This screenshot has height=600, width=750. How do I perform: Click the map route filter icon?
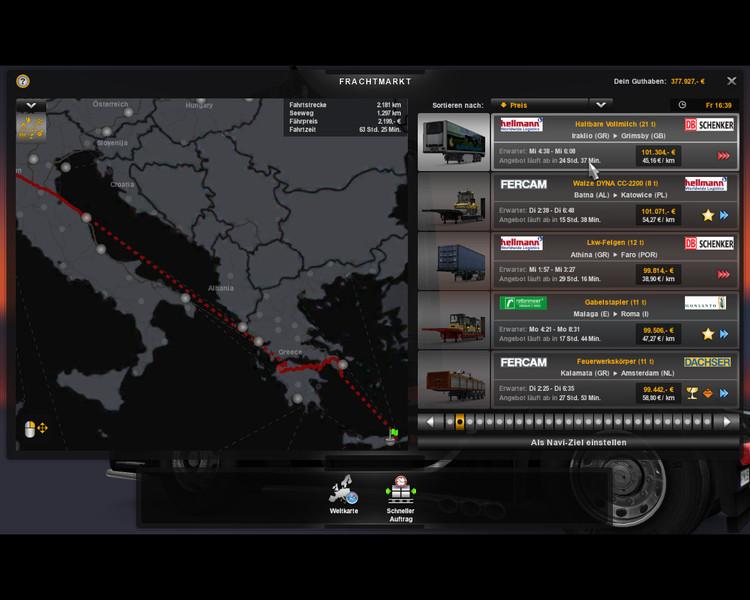pyautogui.click(x=31, y=127)
